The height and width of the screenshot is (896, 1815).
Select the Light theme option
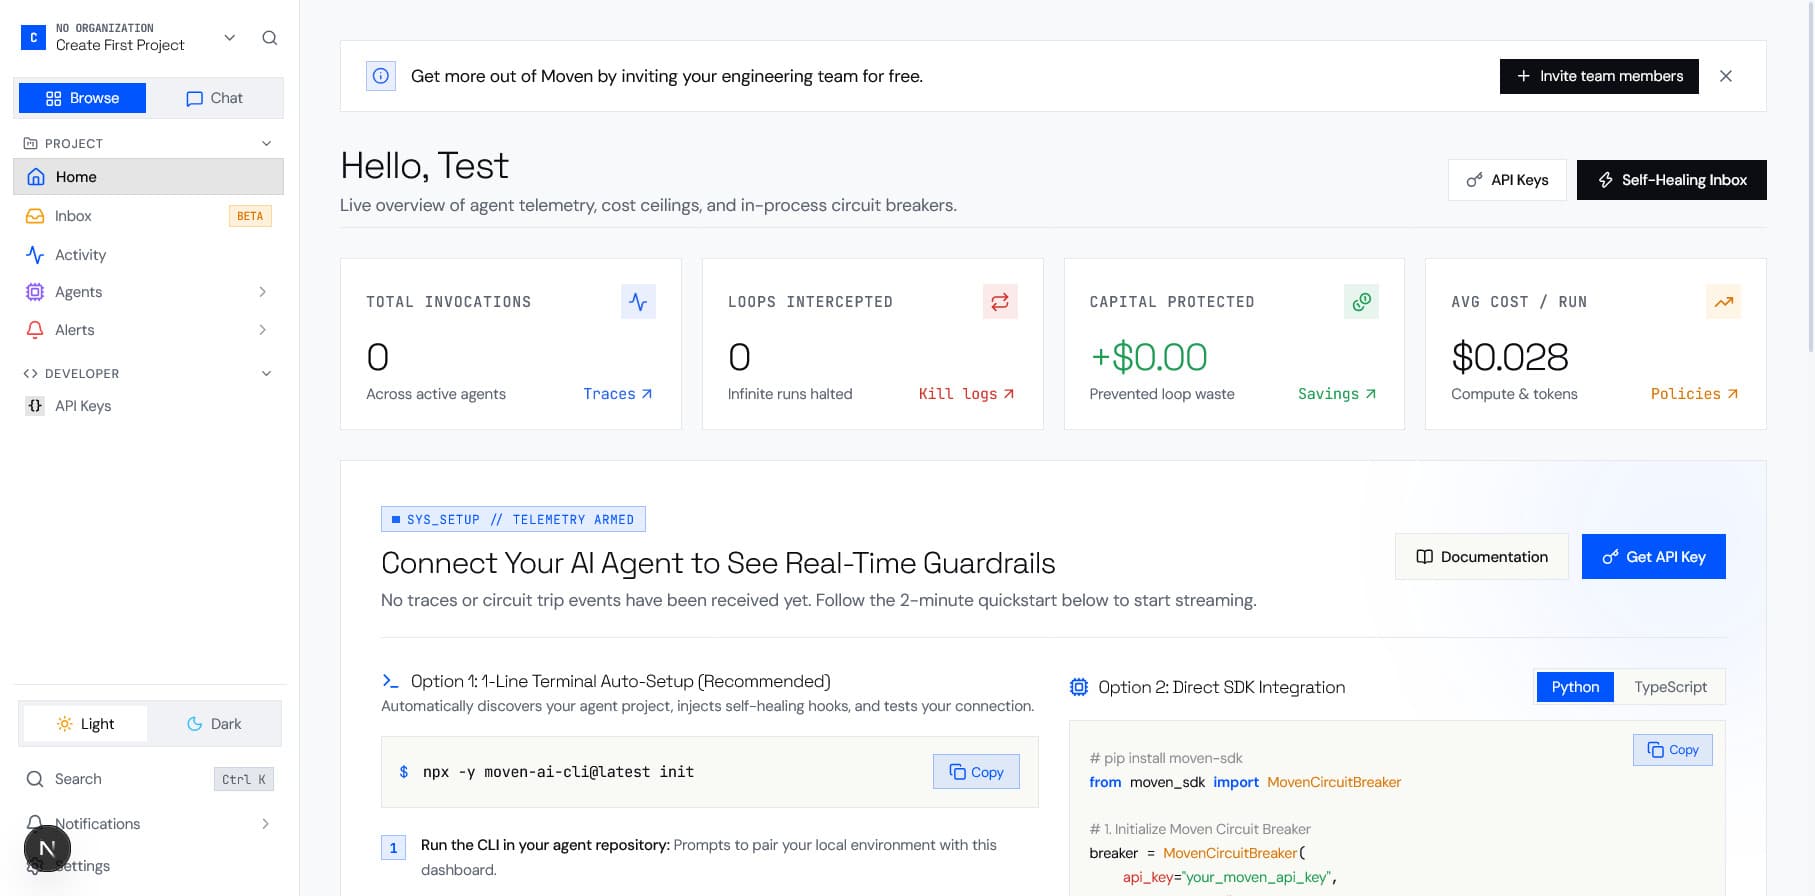tap(85, 724)
